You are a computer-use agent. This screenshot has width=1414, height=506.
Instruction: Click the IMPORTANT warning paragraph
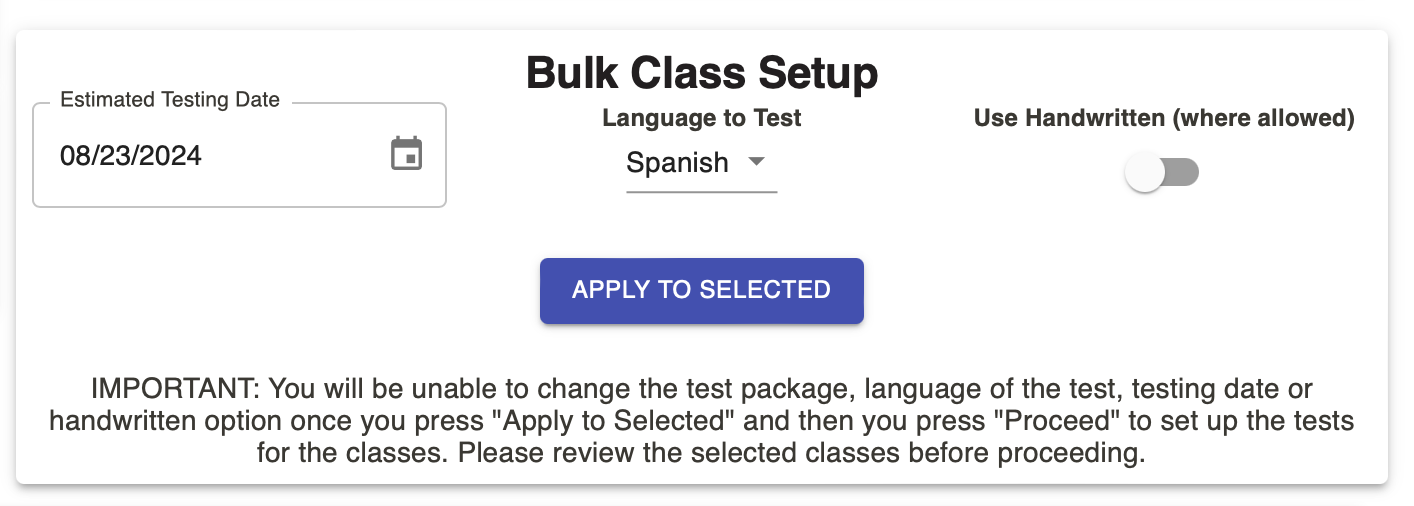coord(702,421)
